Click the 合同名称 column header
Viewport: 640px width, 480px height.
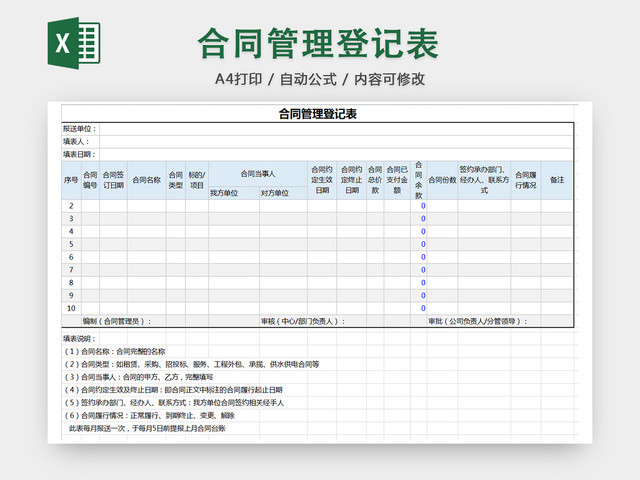(x=147, y=180)
